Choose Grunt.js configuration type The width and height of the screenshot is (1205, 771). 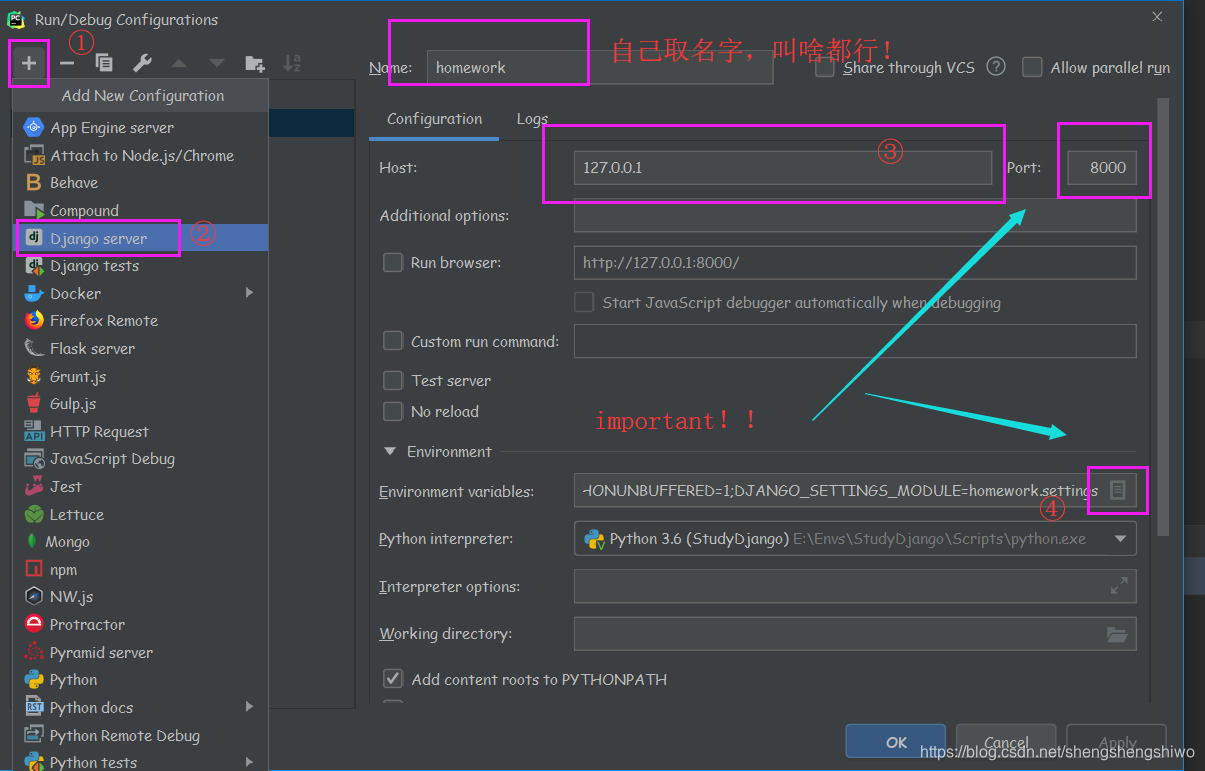coord(140,377)
